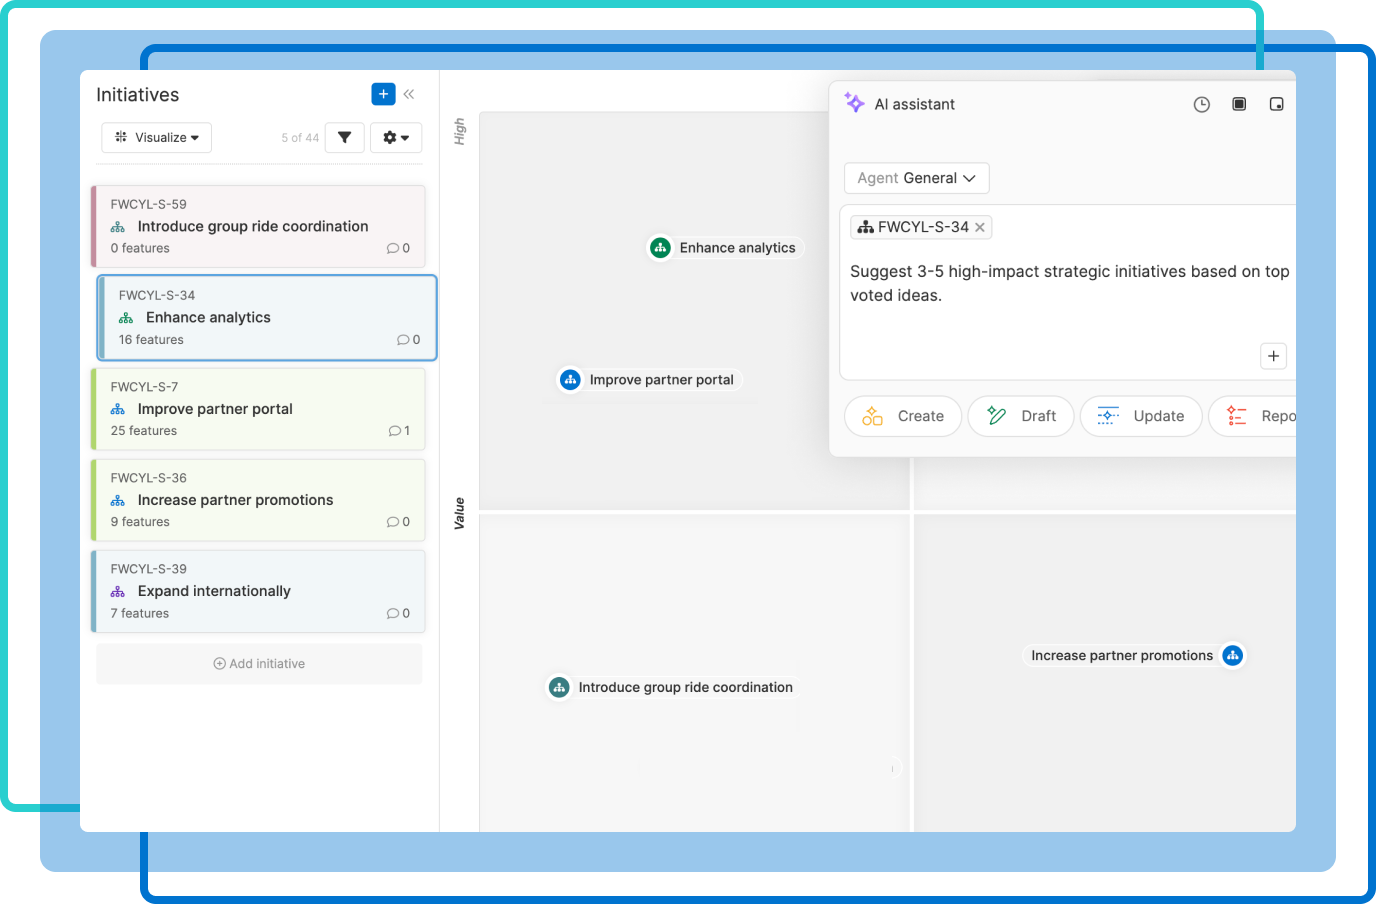Select the Enhance analytics initiative card
1376x904 pixels.
pos(267,317)
